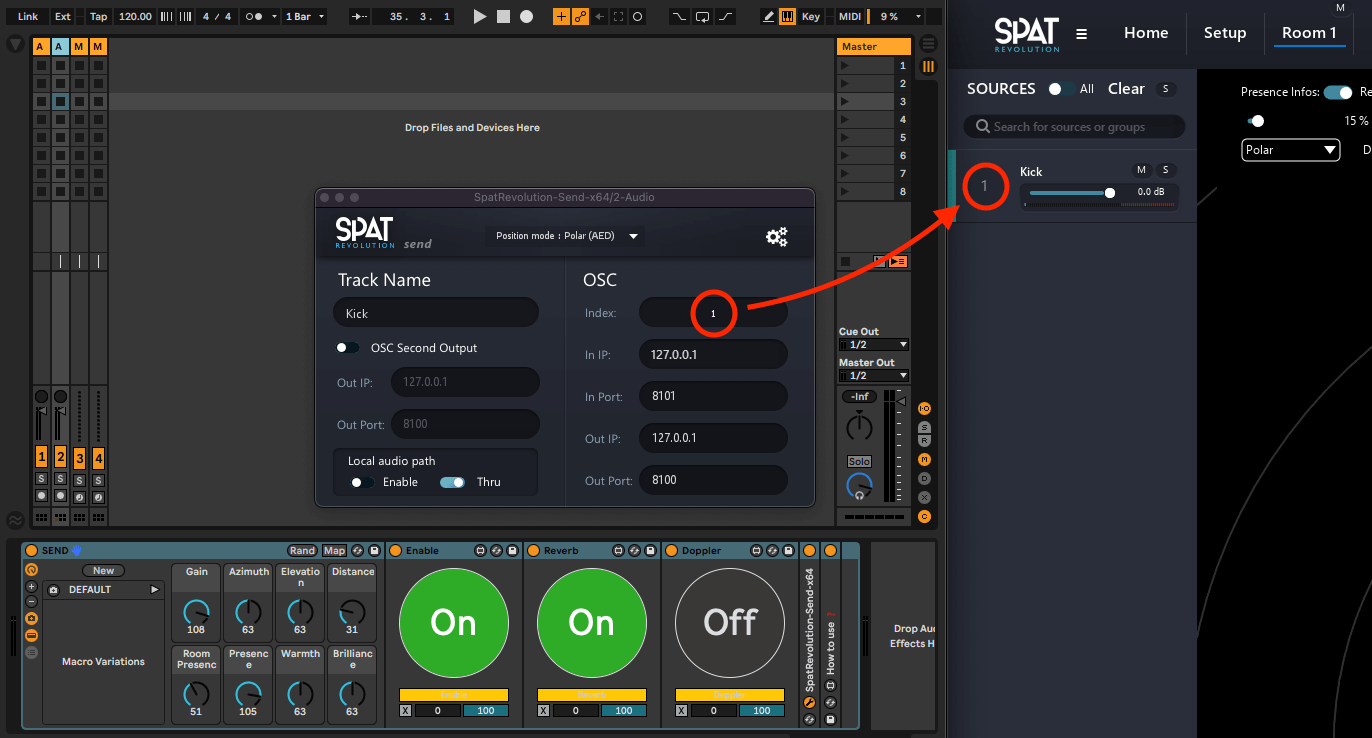Screen dimensions: 1372x738
Task: Go to the Home tab
Action: [x=1146, y=33]
